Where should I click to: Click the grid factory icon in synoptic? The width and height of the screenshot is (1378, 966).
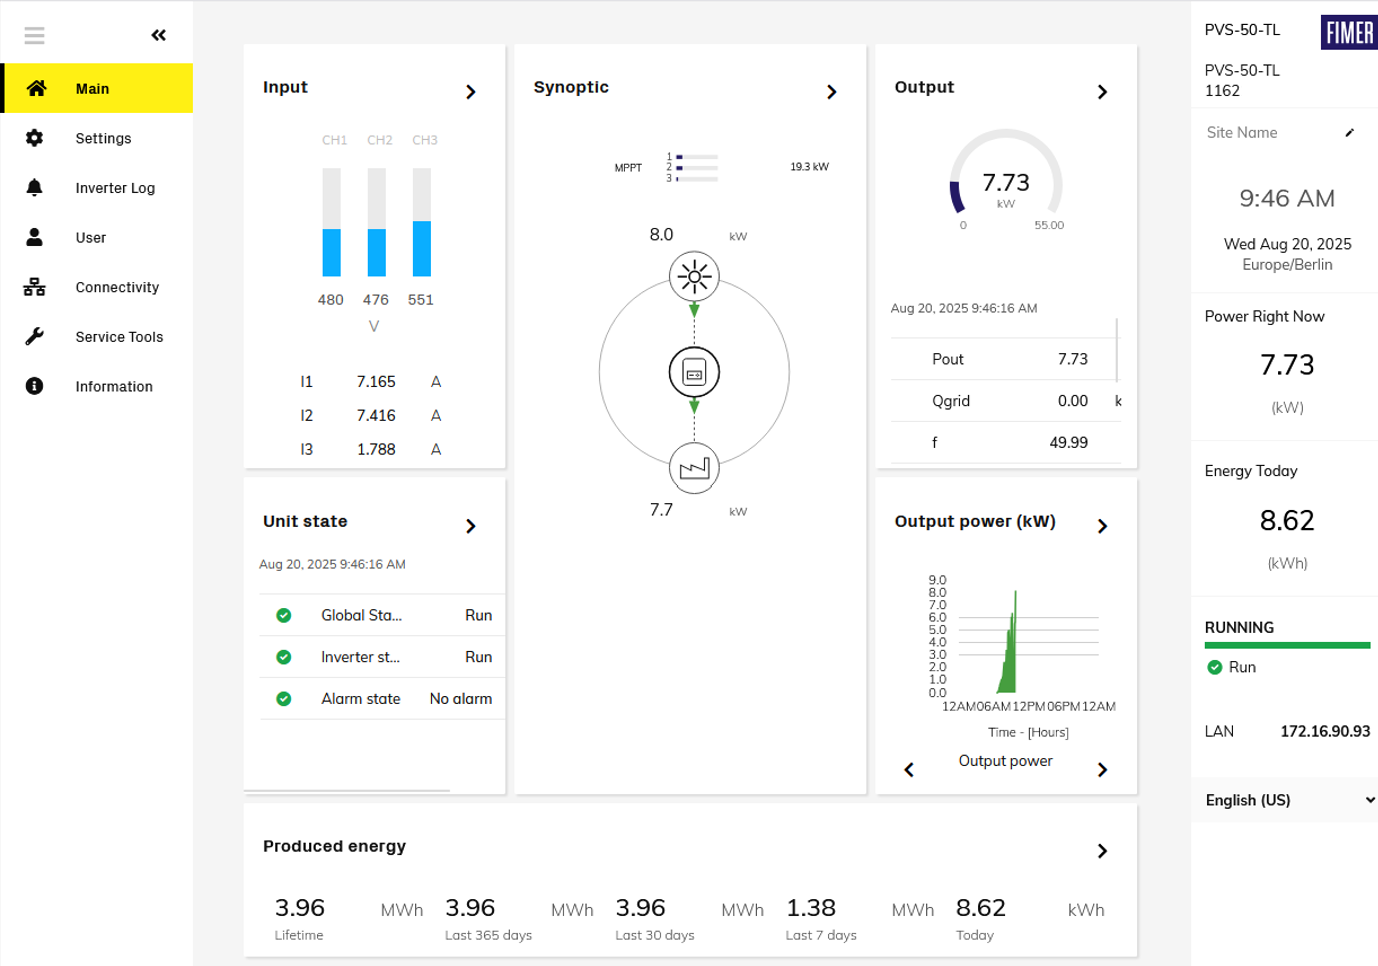pyautogui.click(x=694, y=468)
